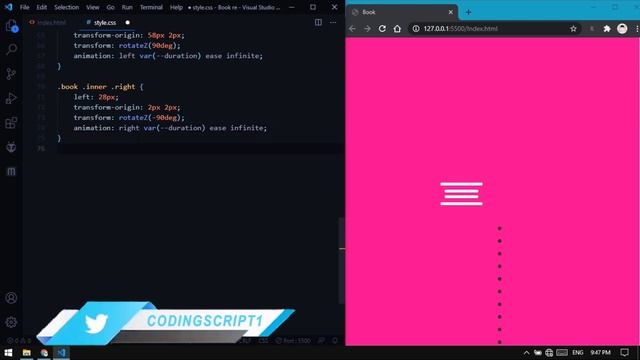Click 'rotateZ(-90deg)' in the code
The image size is (640, 360).
pos(149,118)
